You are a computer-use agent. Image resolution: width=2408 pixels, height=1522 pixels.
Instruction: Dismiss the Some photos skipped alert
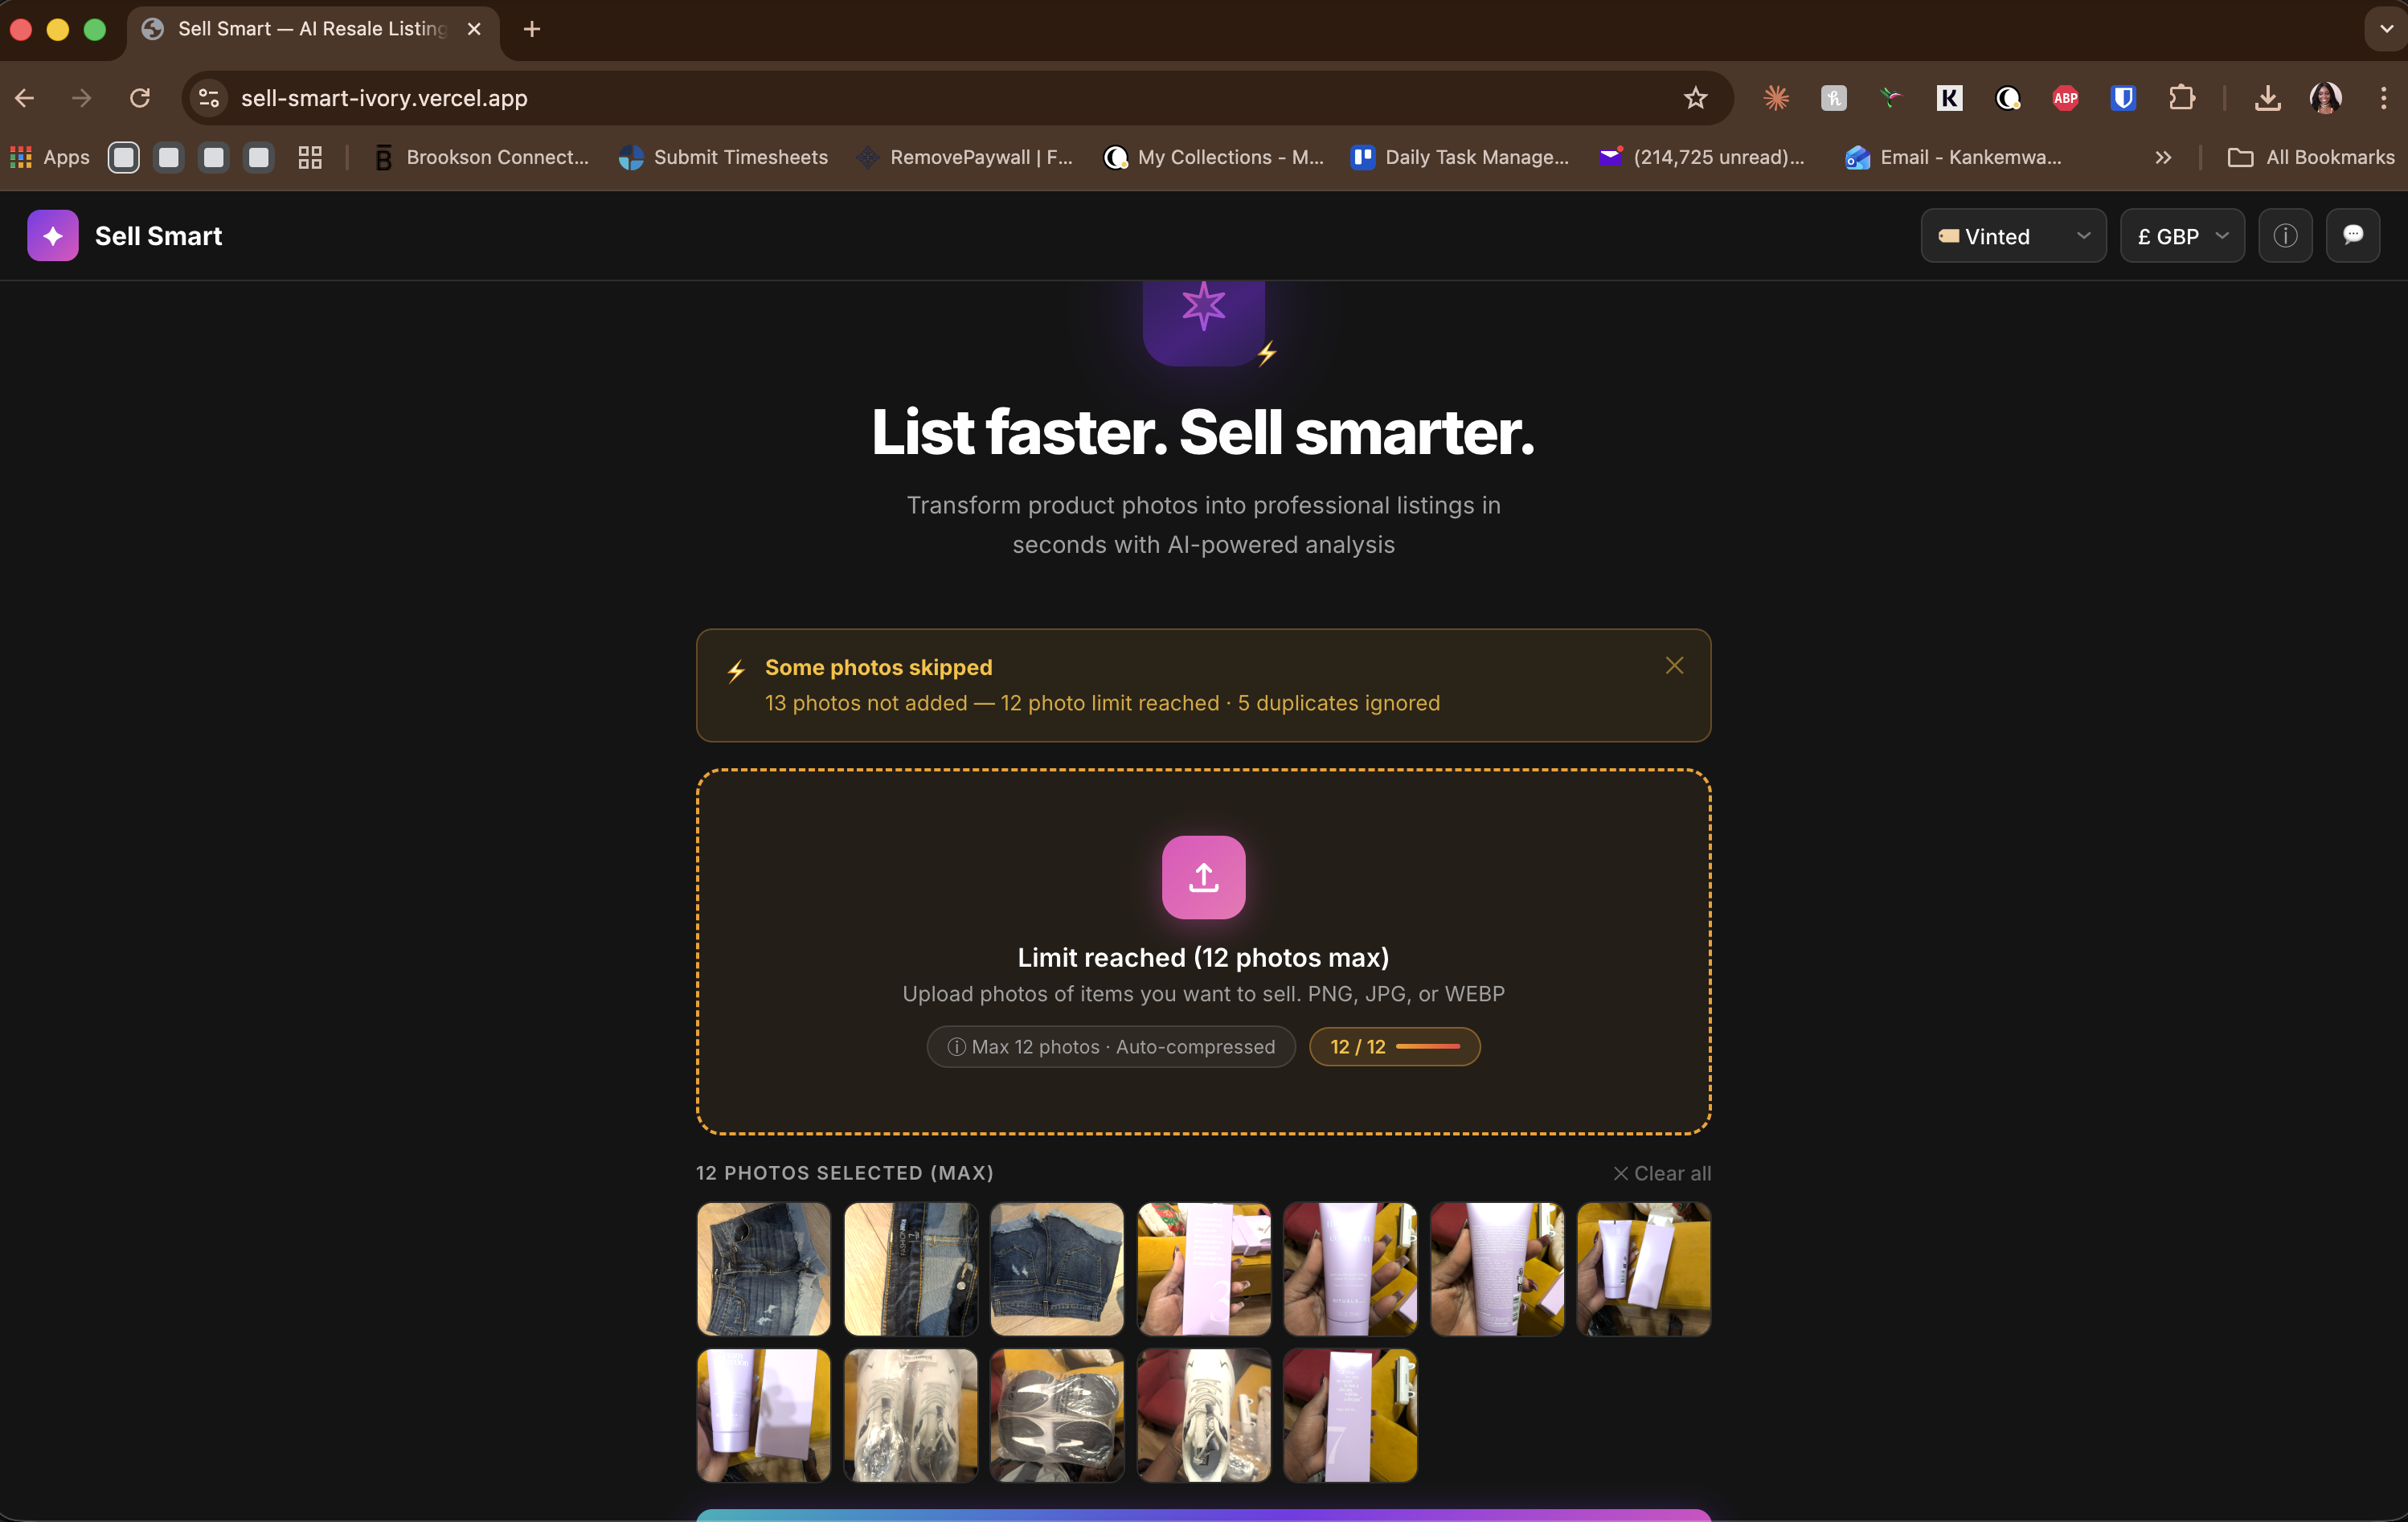point(1674,666)
